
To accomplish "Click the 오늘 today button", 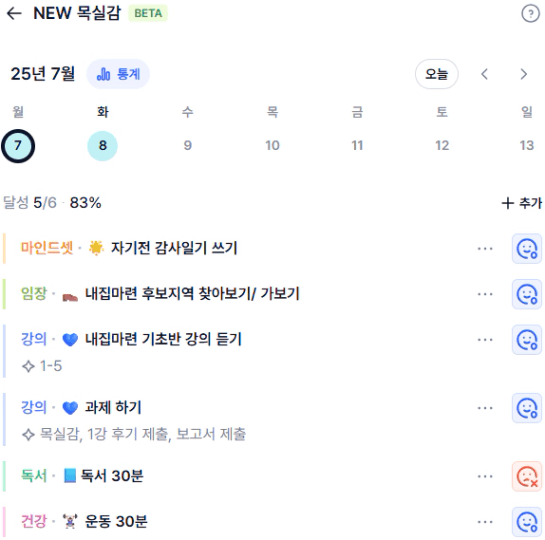I will point(437,74).
